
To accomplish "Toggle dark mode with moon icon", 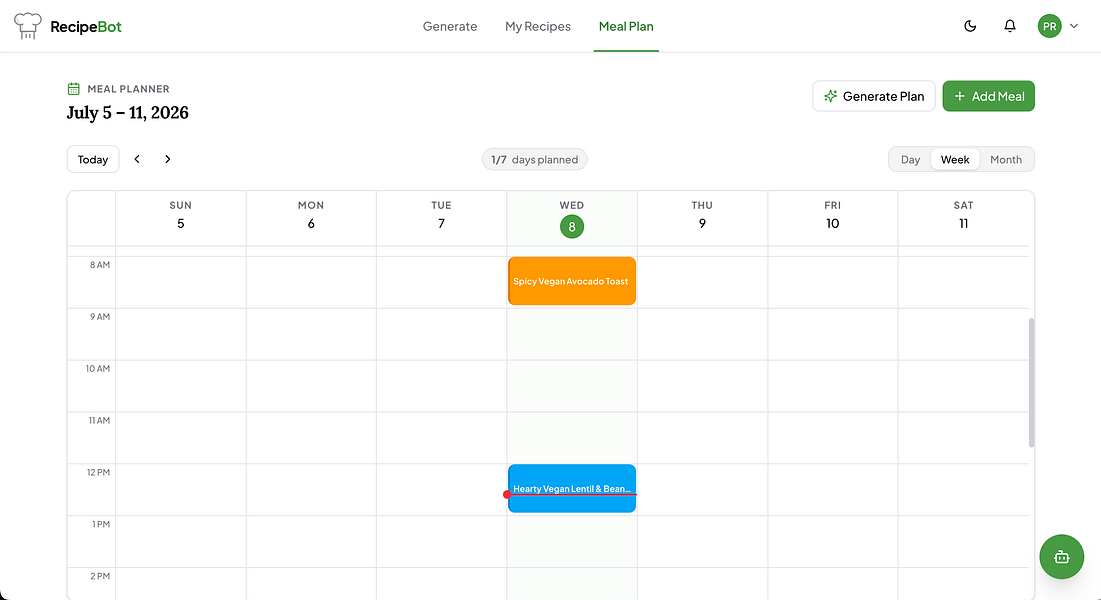I will pos(970,26).
